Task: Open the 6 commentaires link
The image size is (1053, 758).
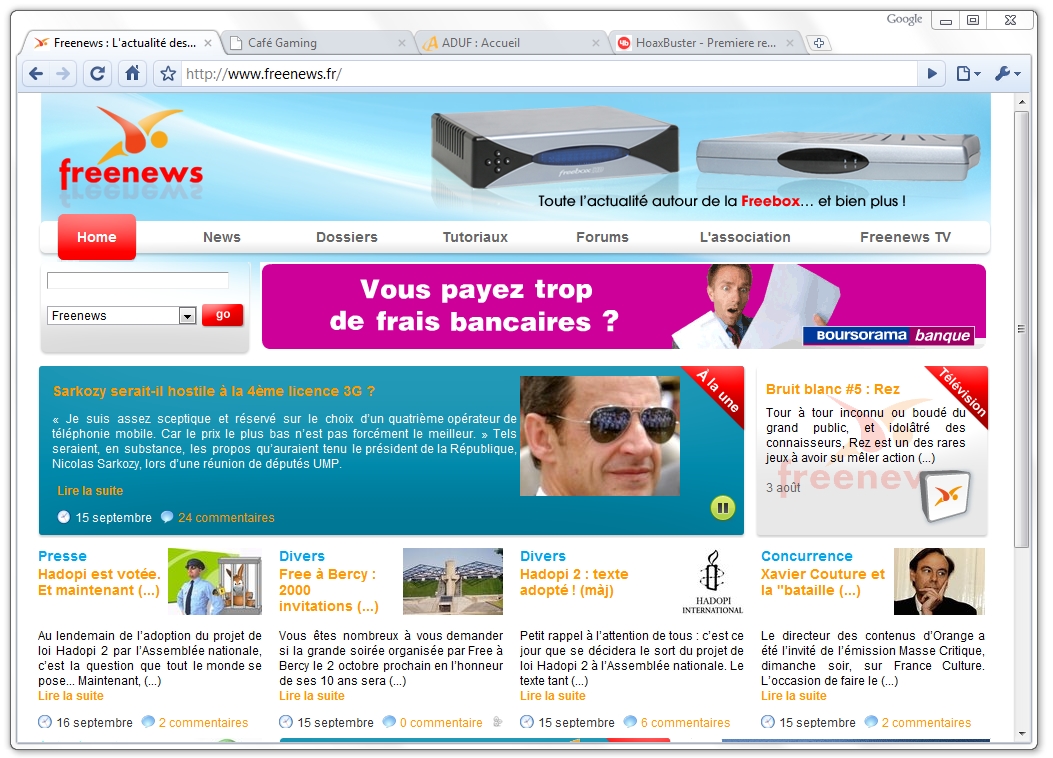Action: 686,722
